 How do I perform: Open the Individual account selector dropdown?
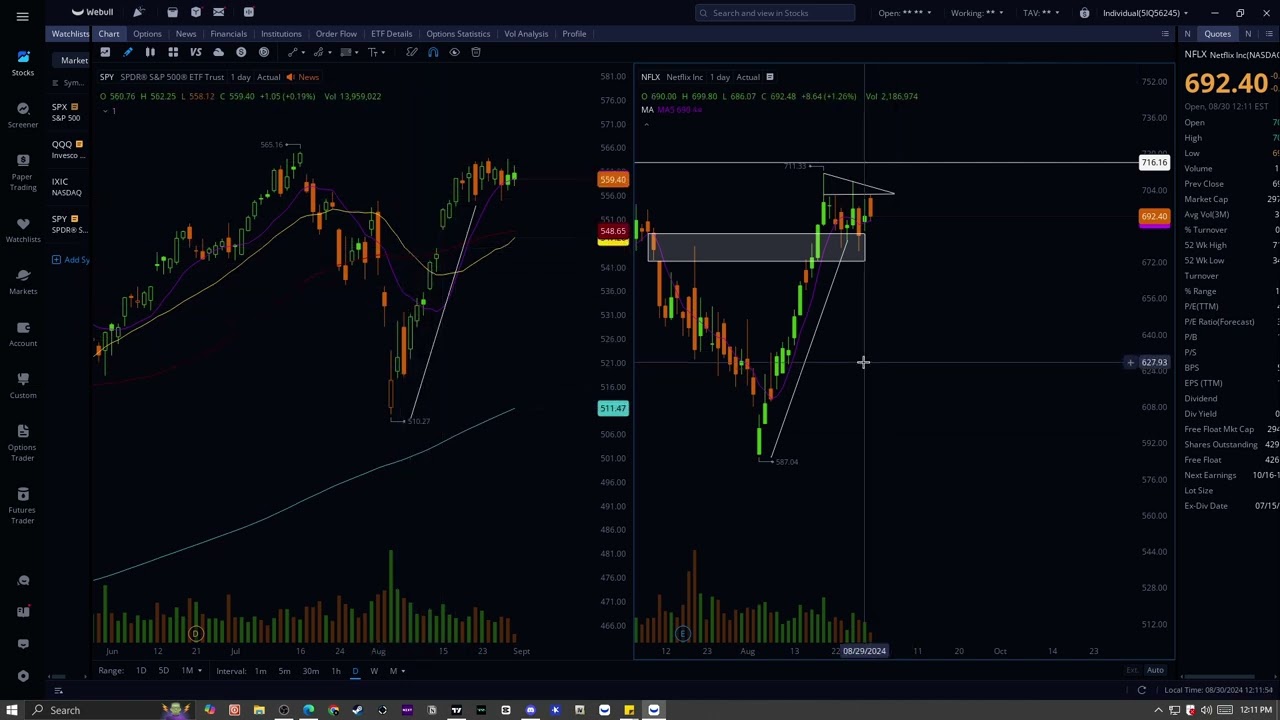1146,13
